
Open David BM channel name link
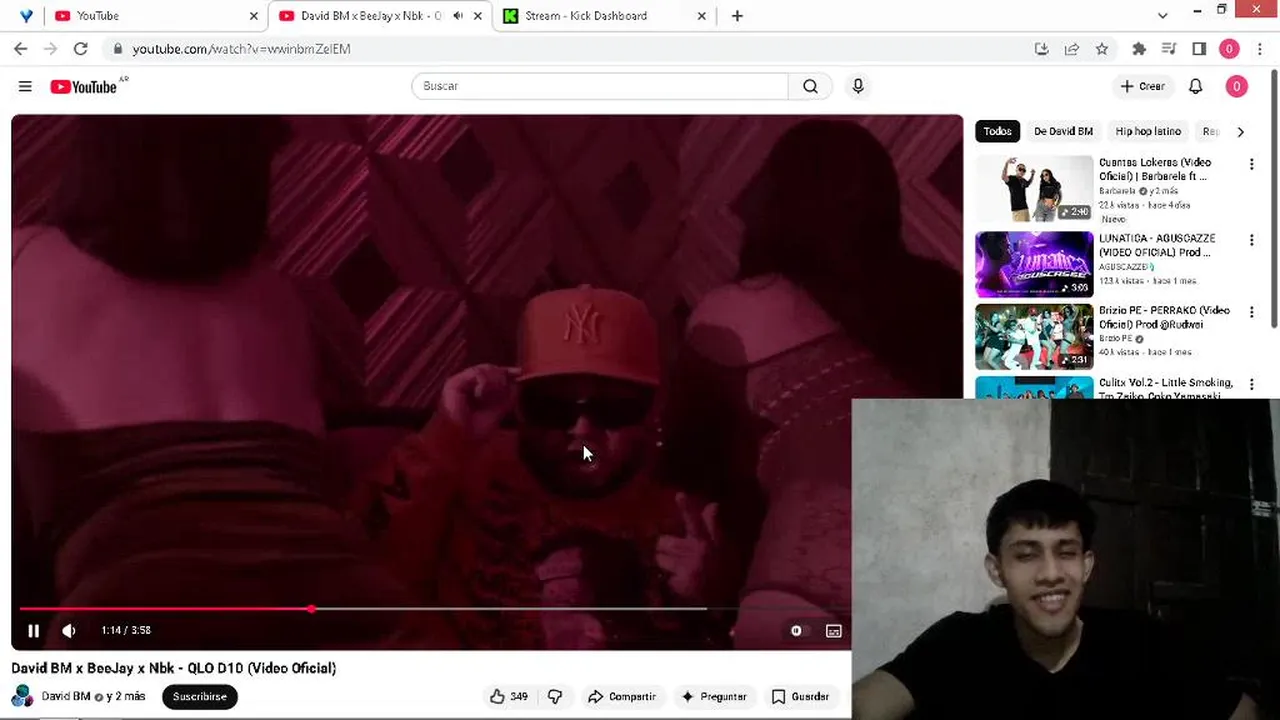click(x=66, y=696)
